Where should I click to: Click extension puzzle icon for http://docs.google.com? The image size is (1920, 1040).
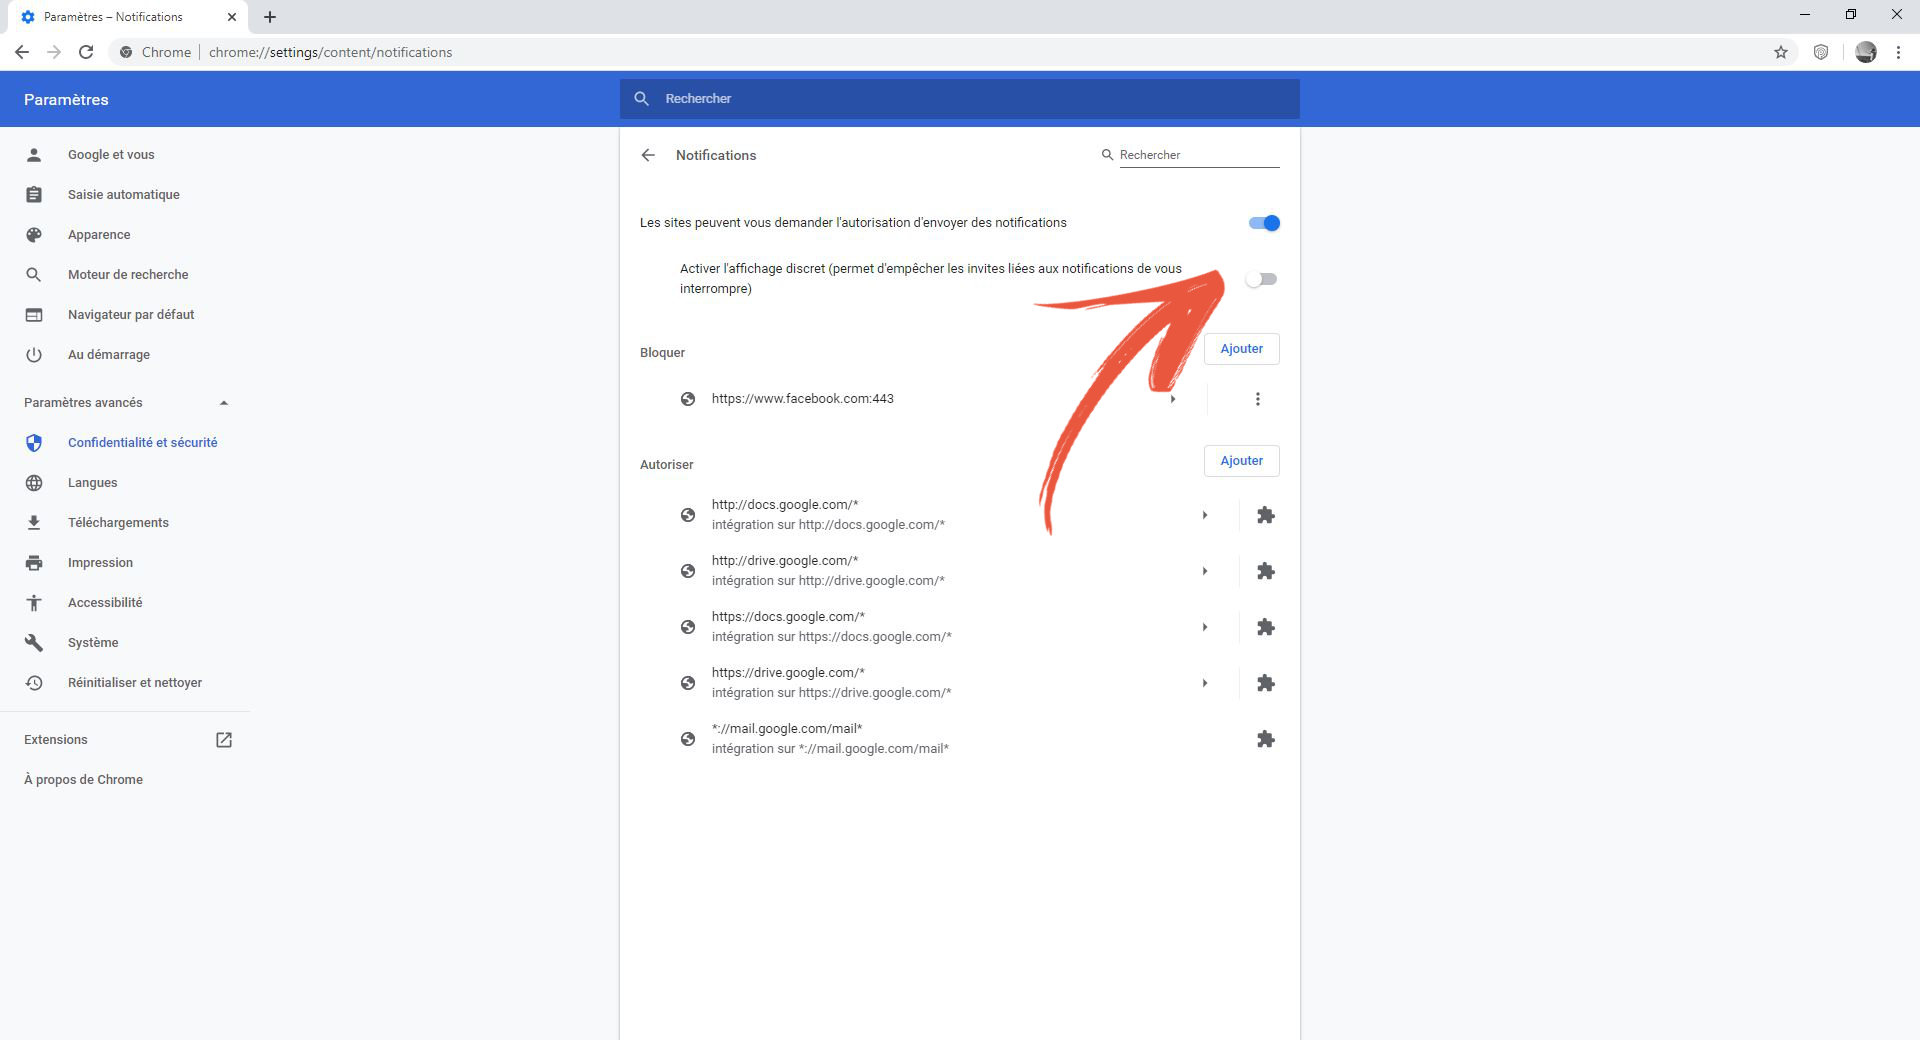[1266, 515]
